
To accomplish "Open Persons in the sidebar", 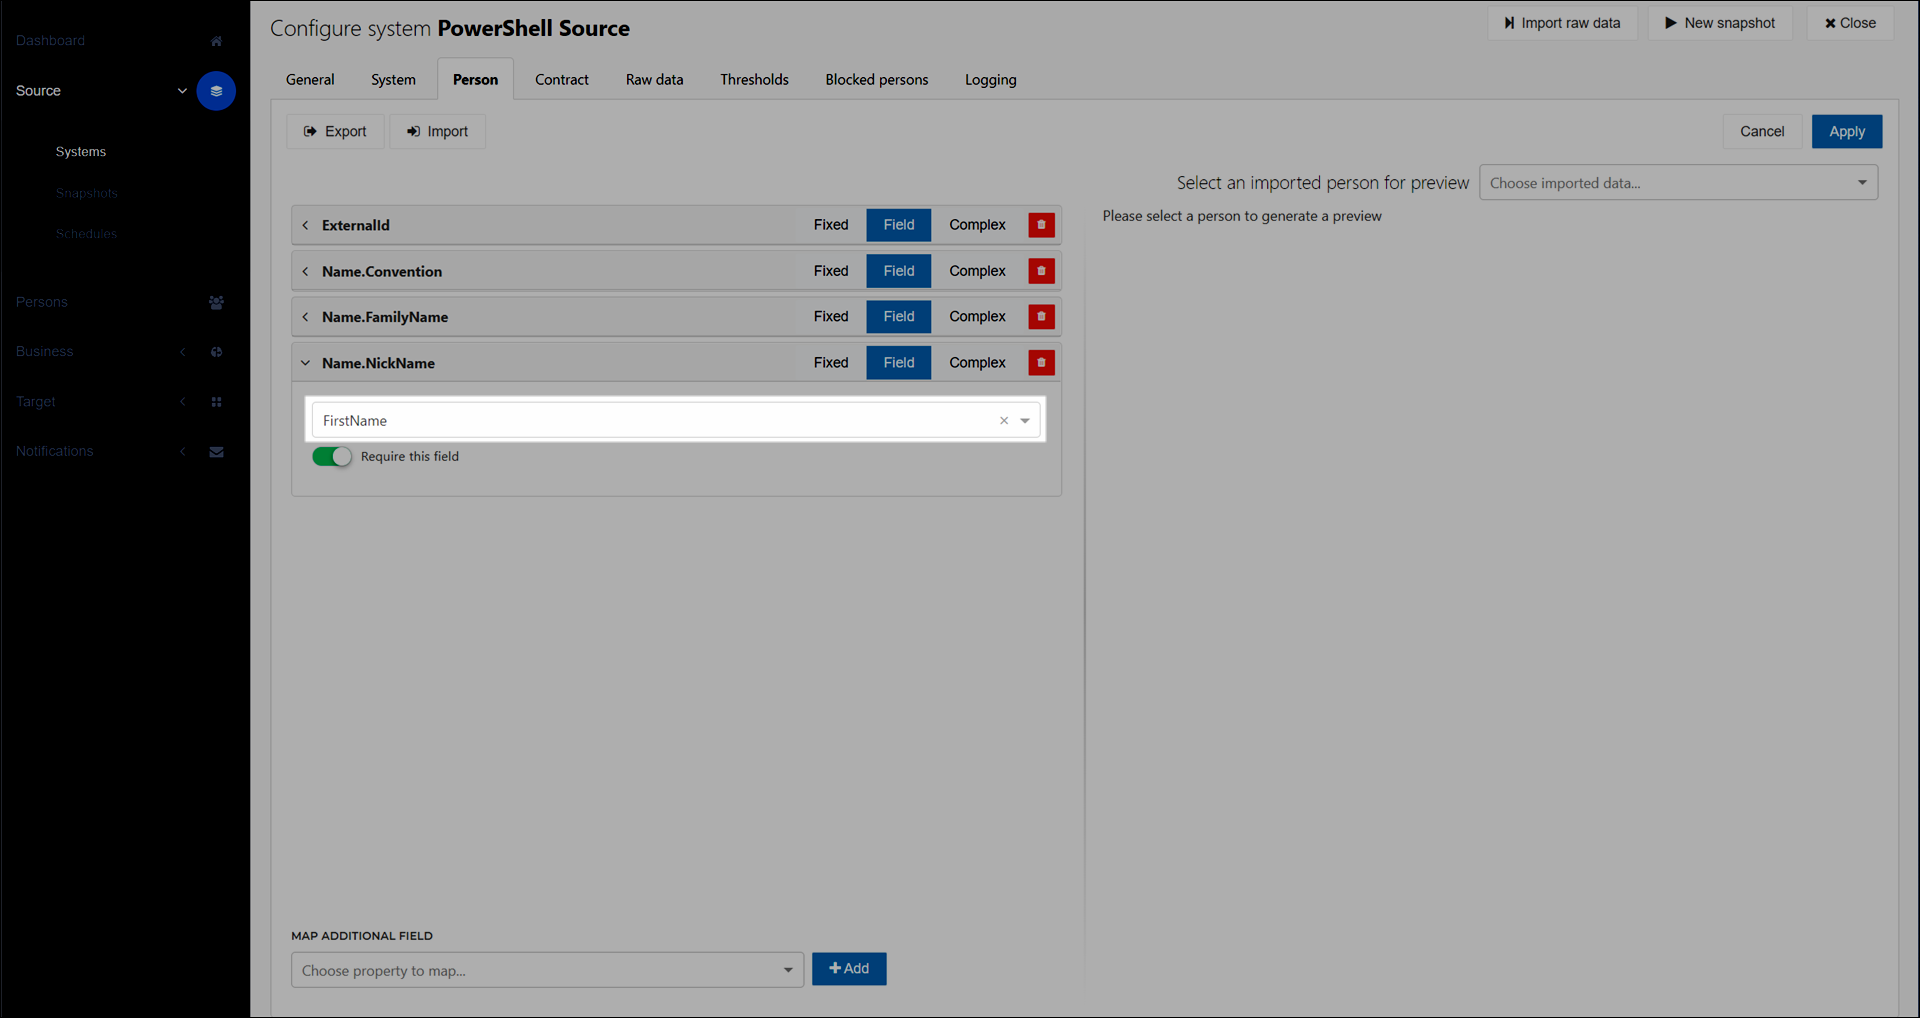I will [42, 302].
